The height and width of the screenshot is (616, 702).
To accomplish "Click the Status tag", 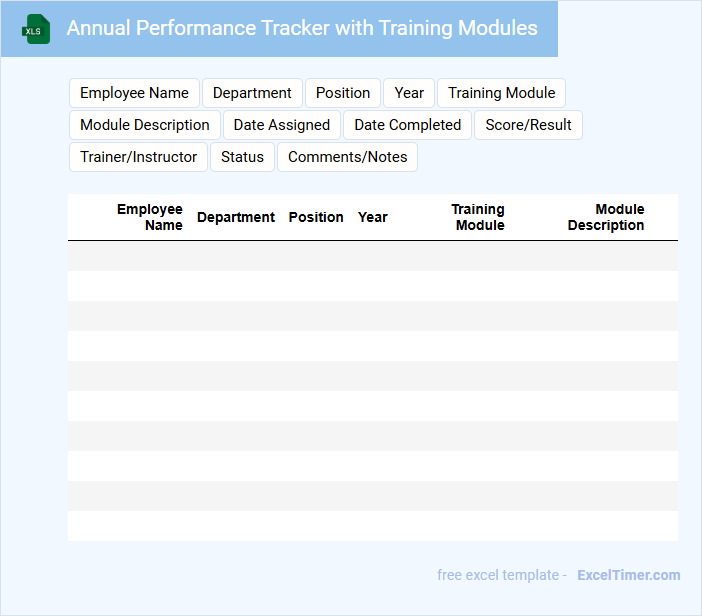I will pos(242,157).
